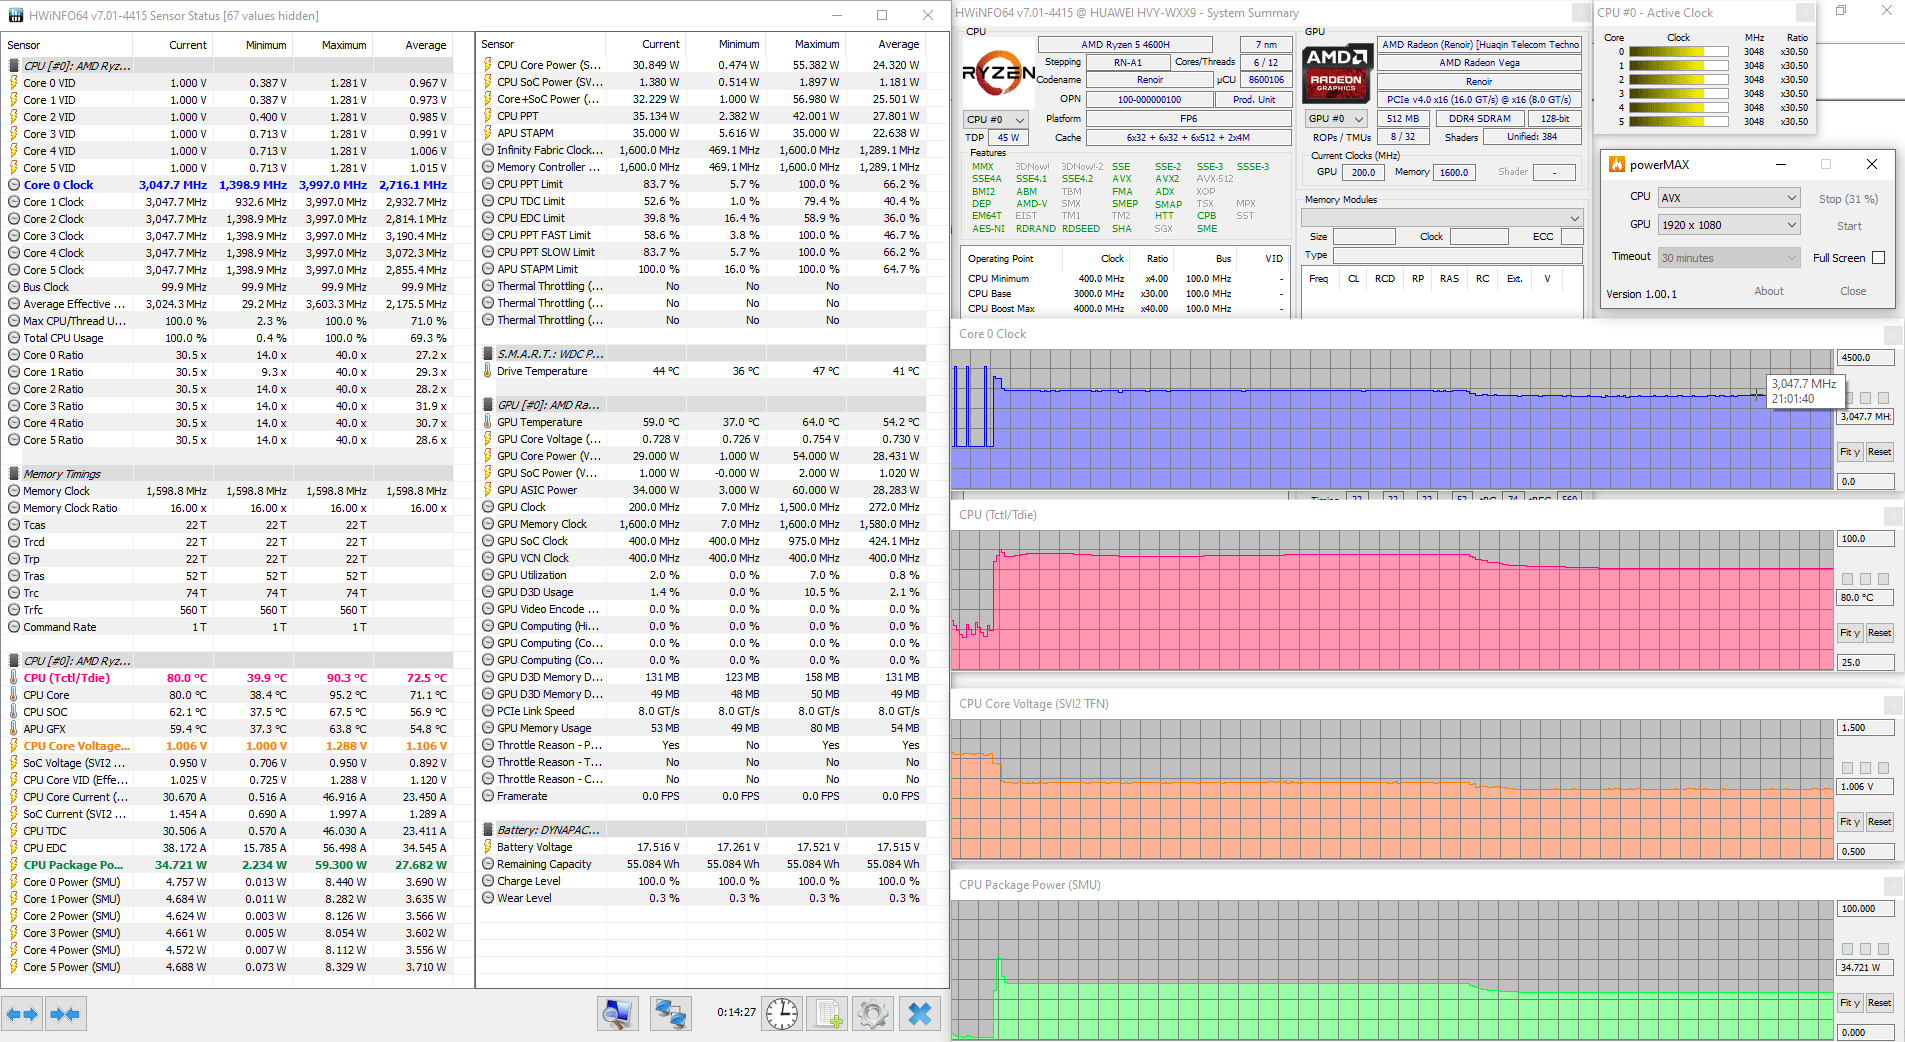
Task: Close the CPU Core Voltage graph panel
Action: pos(1893,704)
